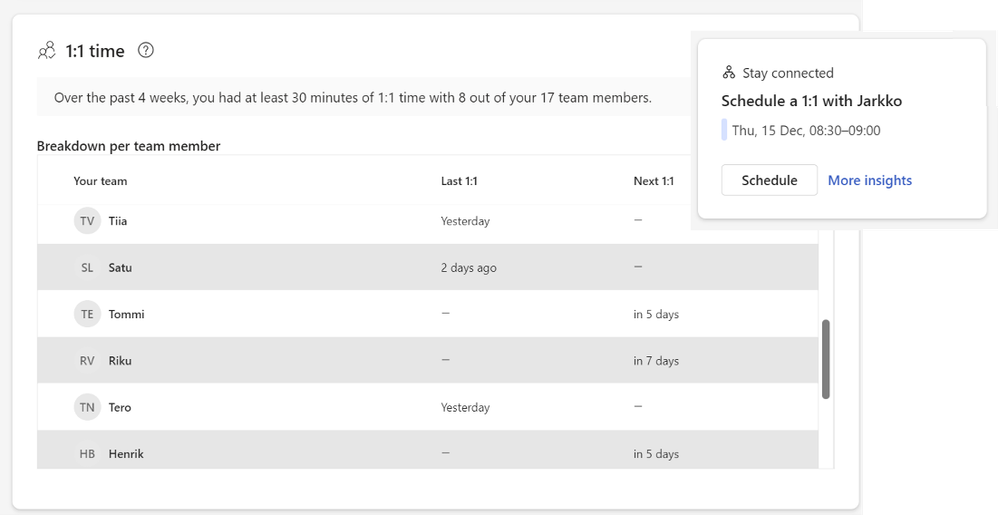Select the Henrik team member name

tap(126, 454)
